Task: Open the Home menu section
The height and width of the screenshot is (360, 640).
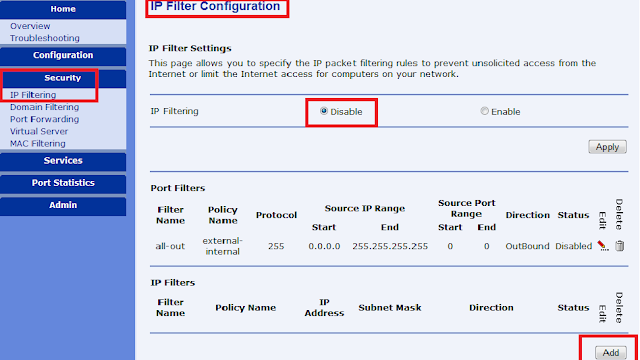Action: click(x=63, y=9)
